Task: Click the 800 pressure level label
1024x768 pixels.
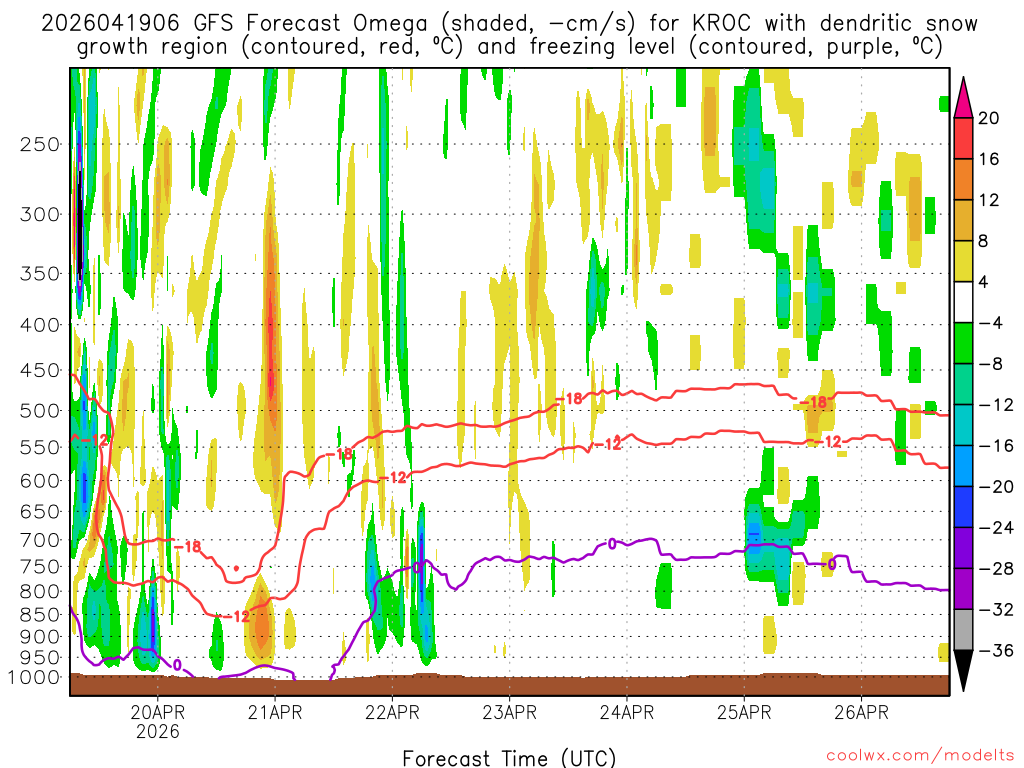Action: click(40, 592)
